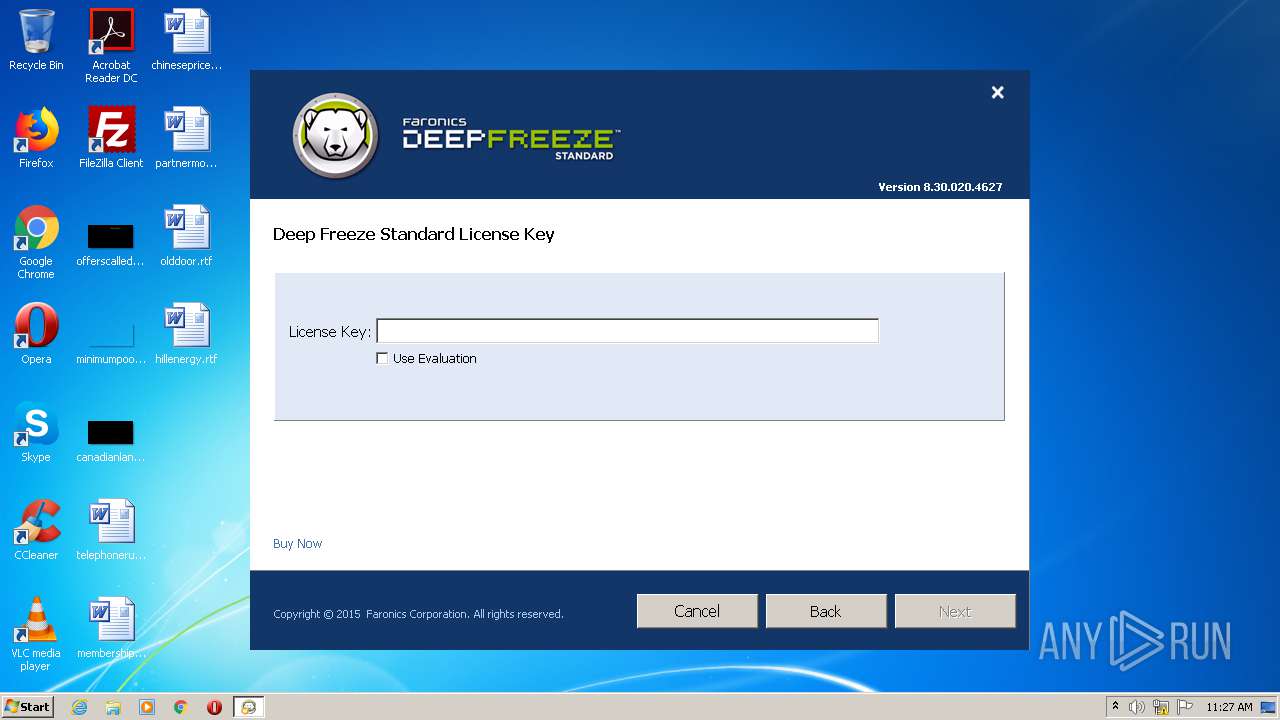Image resolution: width=1280 pixels, height=720 pixels.
Task: Open Windows Explorer folder in taskbar
Action: [113, 707]
